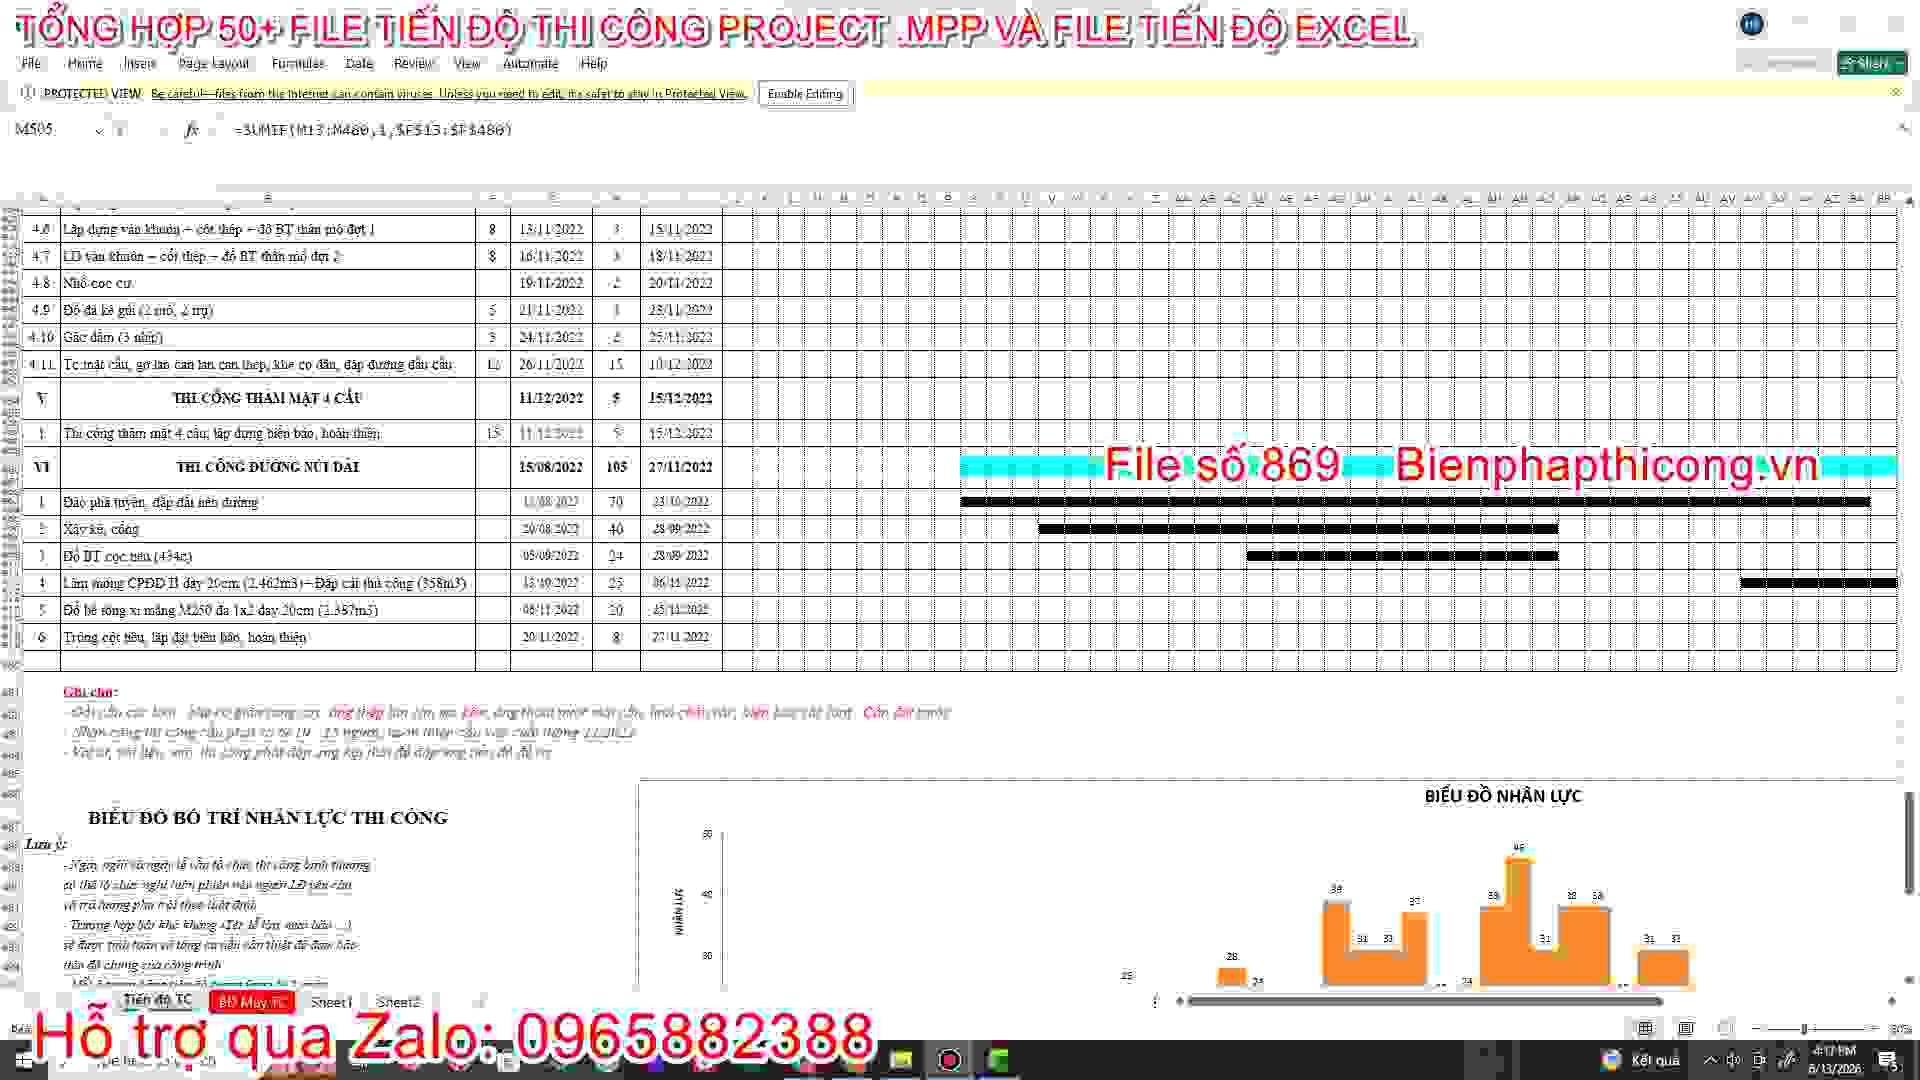Click the Comments button next to Share
The image size is (1920, 1080).
click(x=1783, y=63)
